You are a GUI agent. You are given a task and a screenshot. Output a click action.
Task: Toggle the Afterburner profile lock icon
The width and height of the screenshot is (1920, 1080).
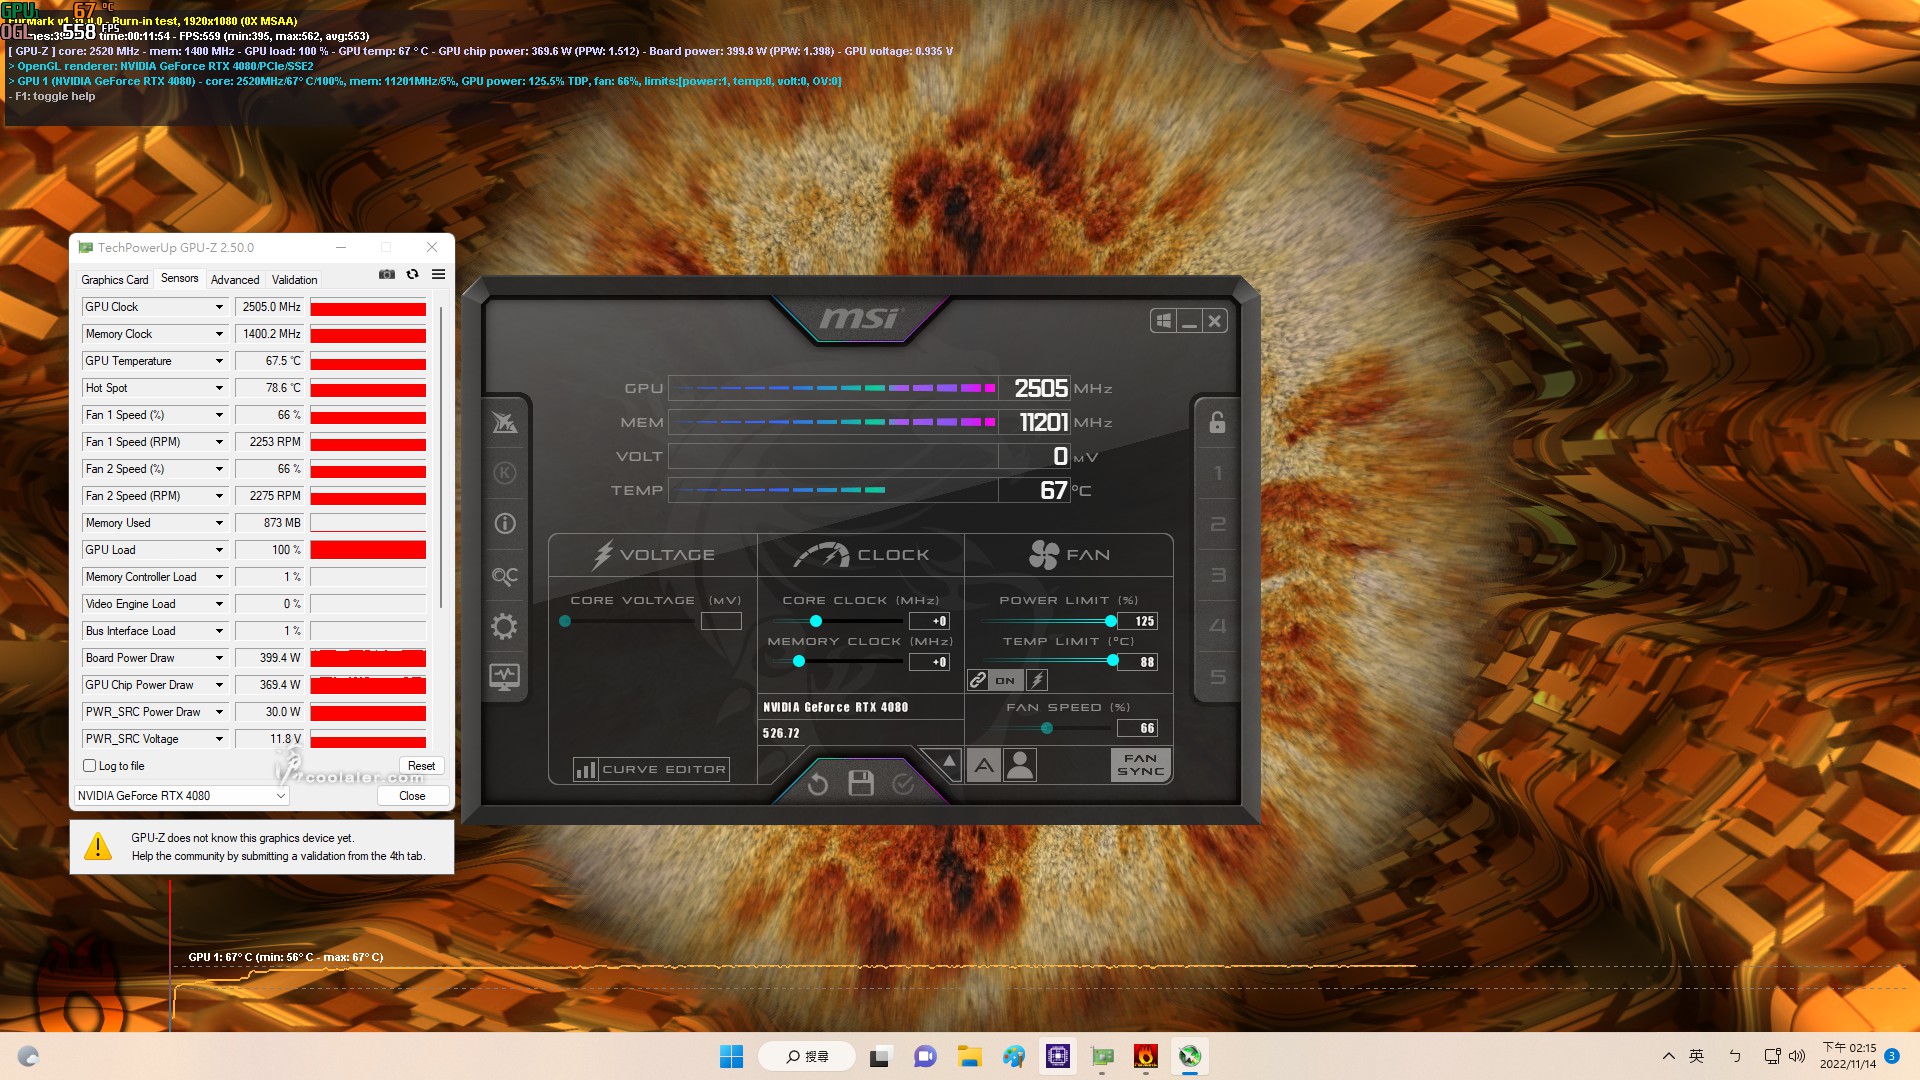1217,423
